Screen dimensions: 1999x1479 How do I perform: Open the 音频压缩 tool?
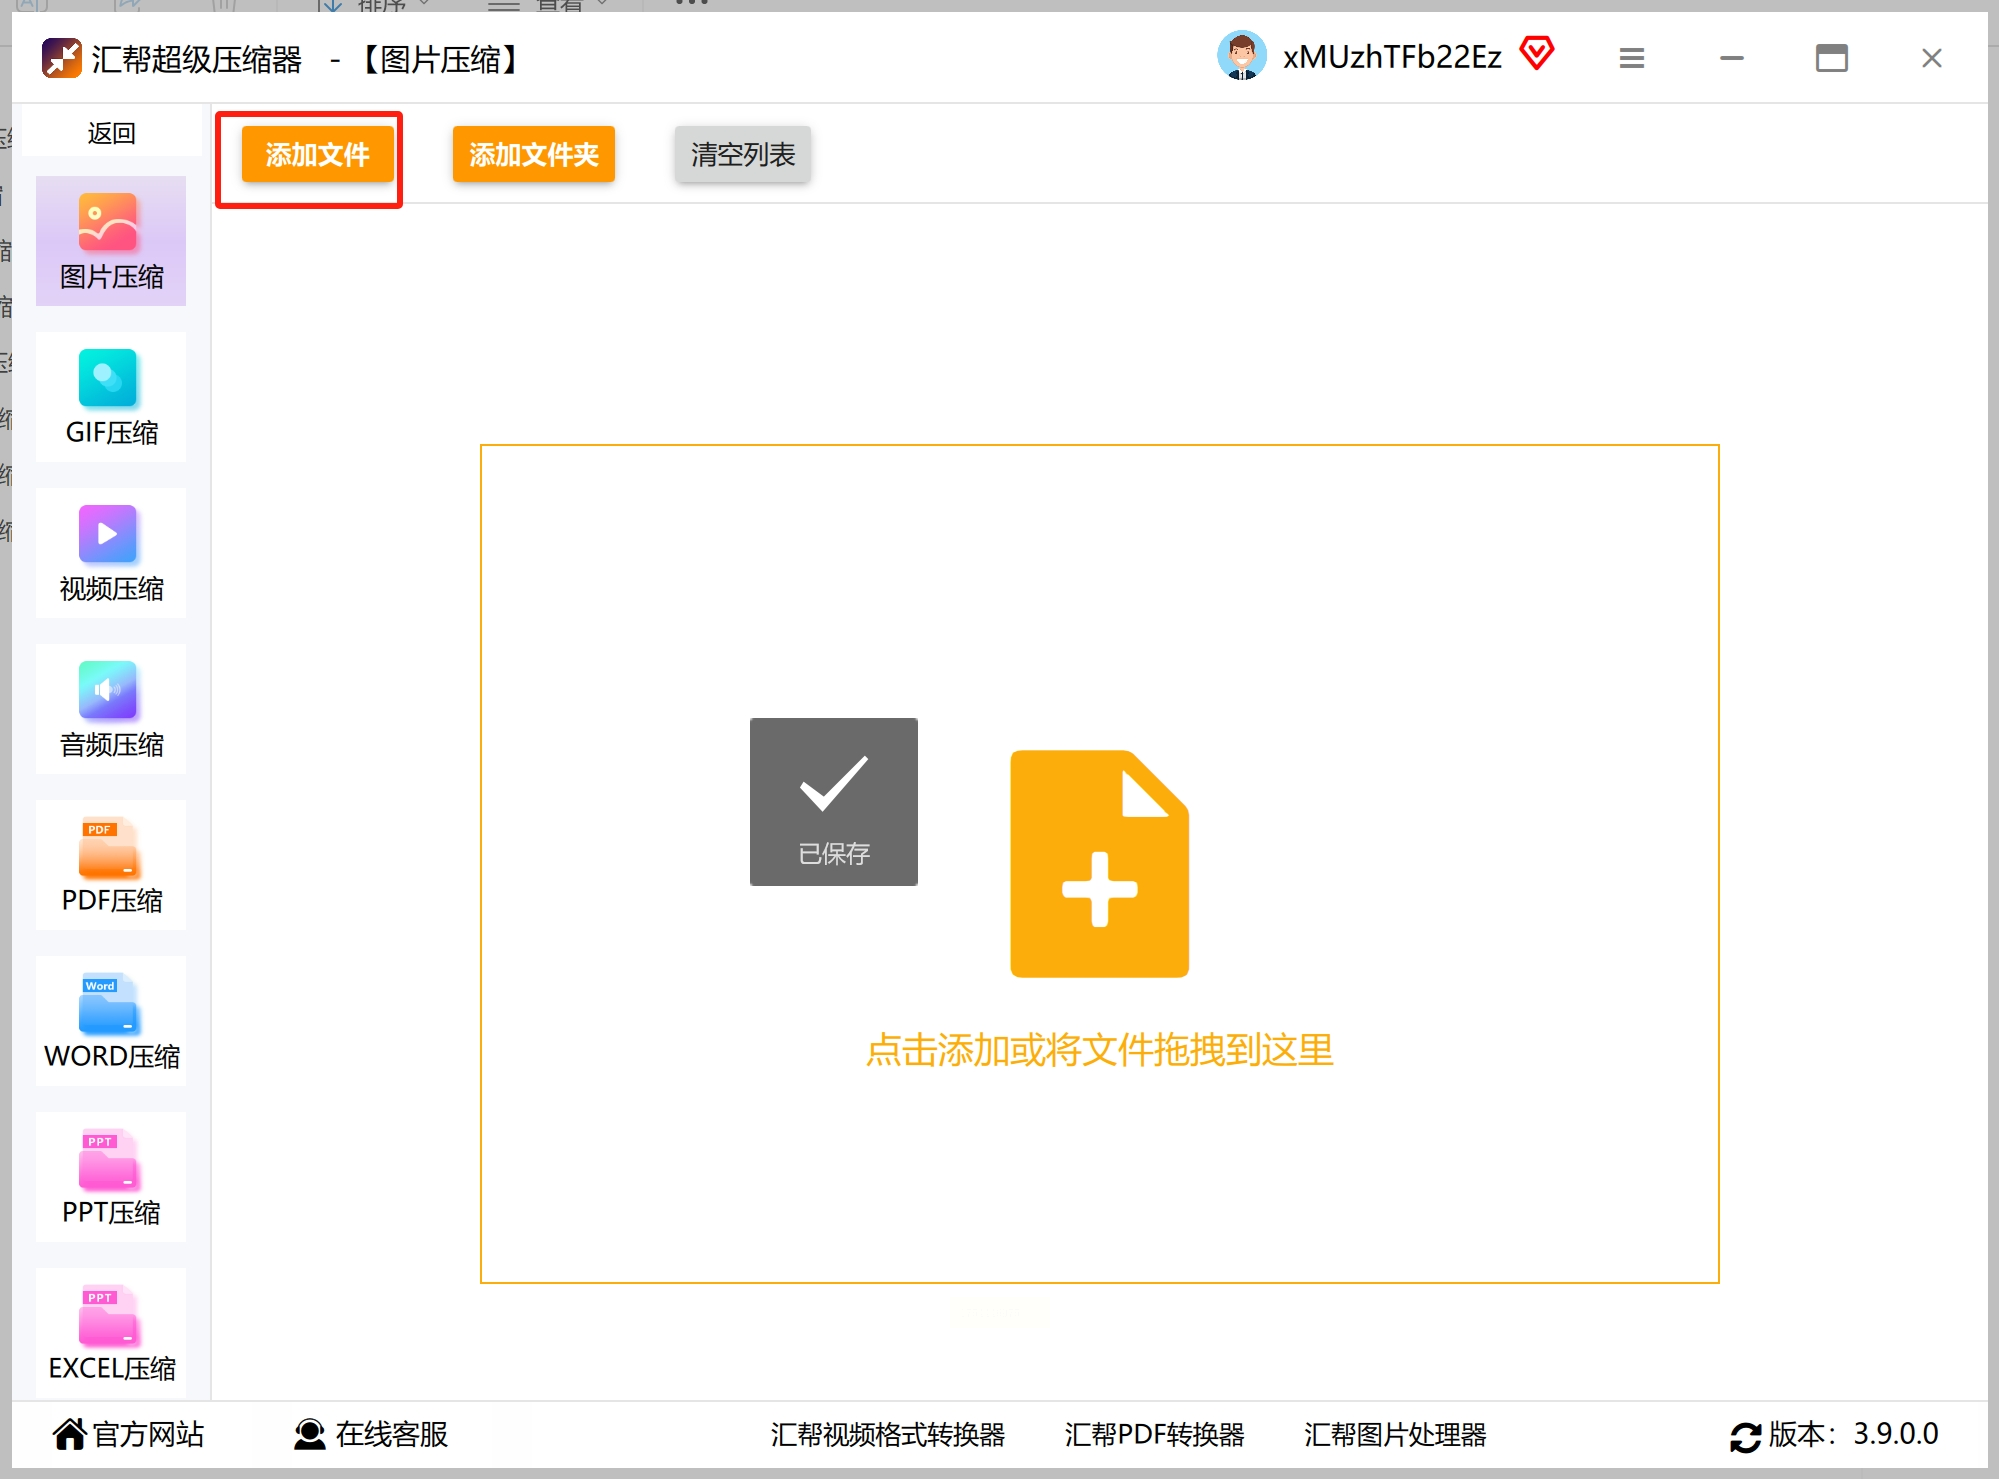coord(110,709)
